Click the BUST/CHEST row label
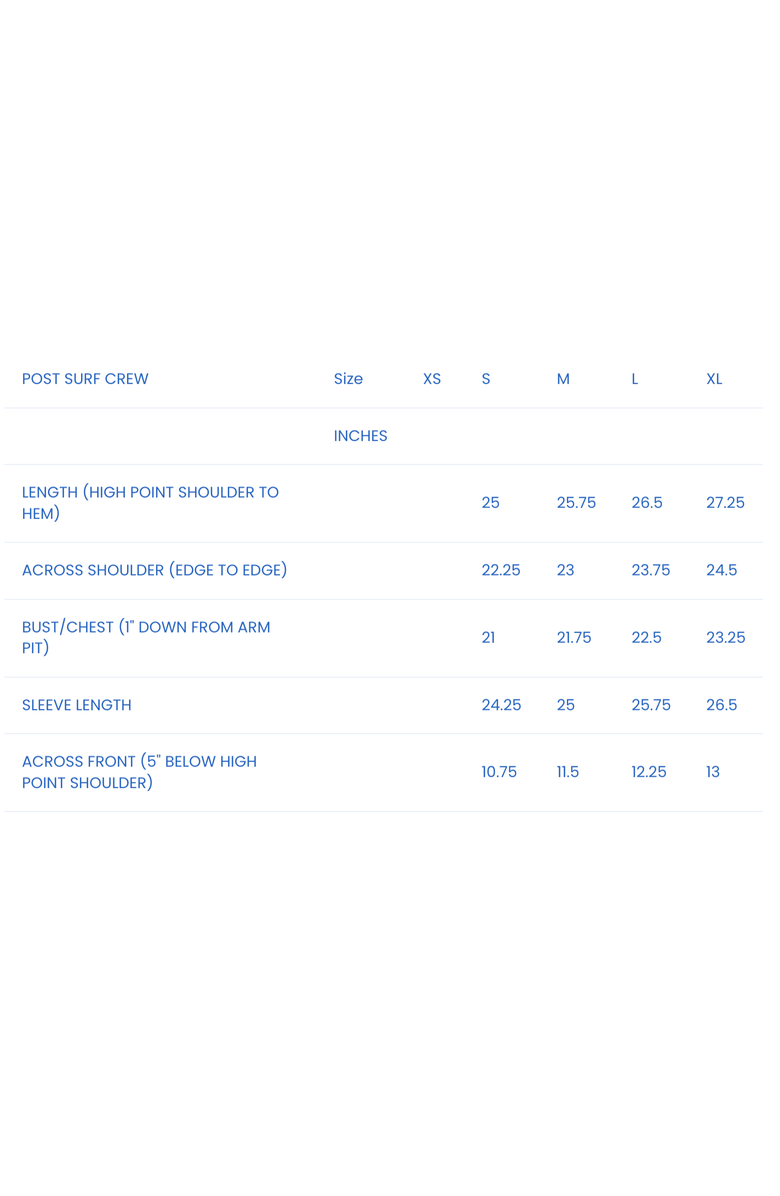This screenshot has width=780, height=1196. point(146,637)
